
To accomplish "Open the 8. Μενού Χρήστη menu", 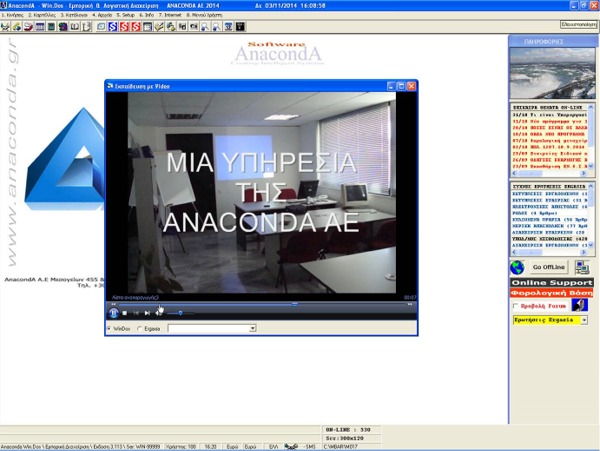I will 204,15.
